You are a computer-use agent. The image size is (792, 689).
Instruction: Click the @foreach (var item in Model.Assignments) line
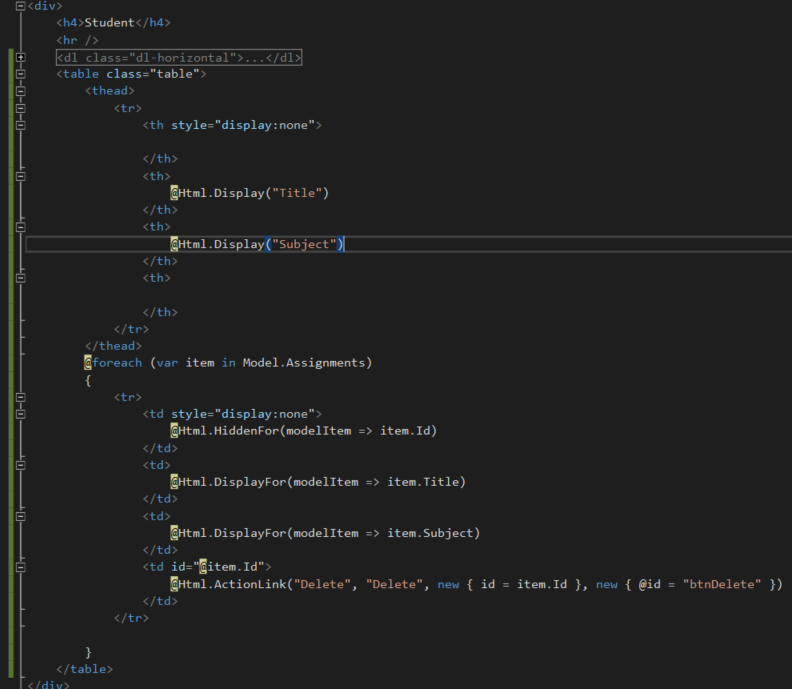click(x=228, y=363)
